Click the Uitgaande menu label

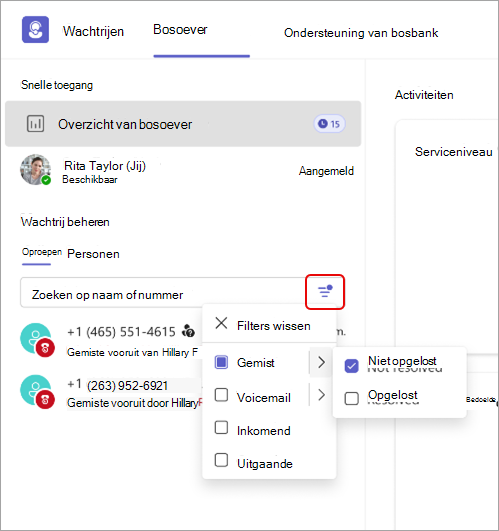coord(265,463)
